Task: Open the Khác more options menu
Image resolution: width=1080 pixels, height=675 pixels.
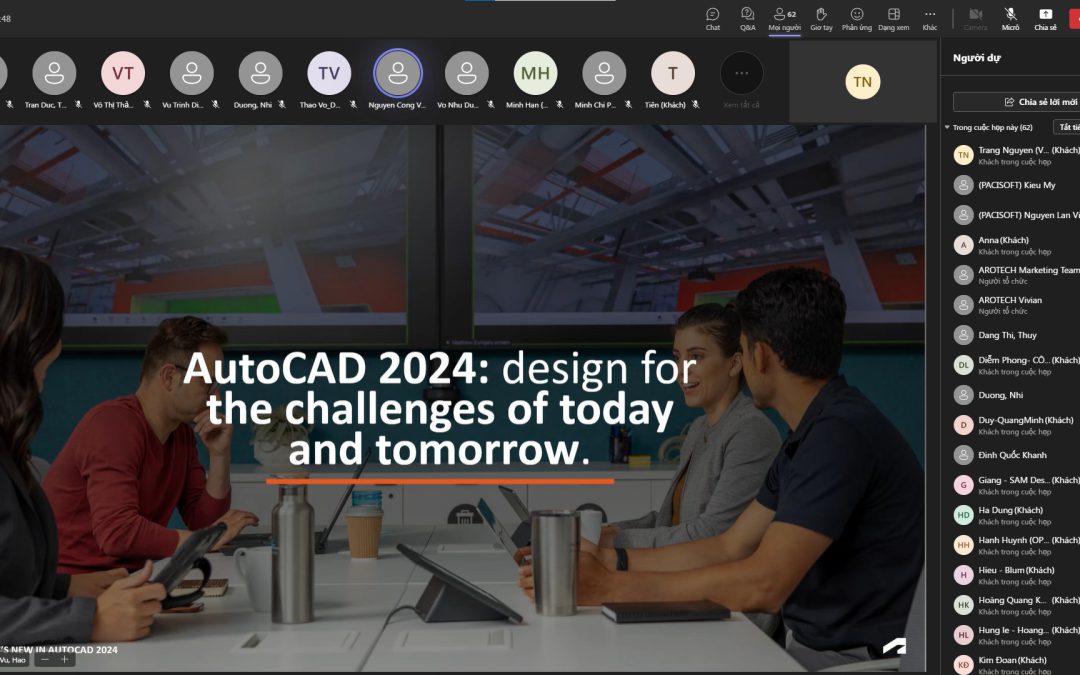Action: pos(930,19)
